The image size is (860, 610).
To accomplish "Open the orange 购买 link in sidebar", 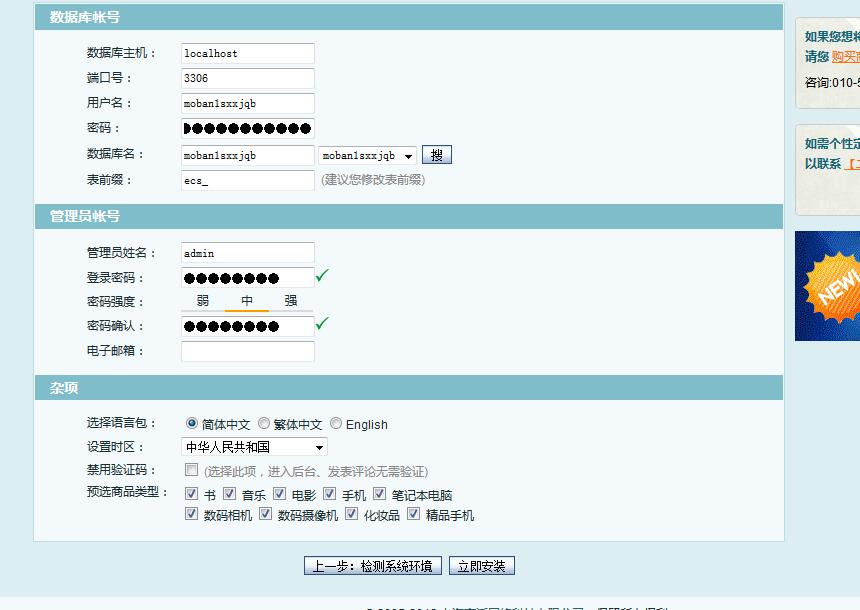I will (x=846, y=57).
